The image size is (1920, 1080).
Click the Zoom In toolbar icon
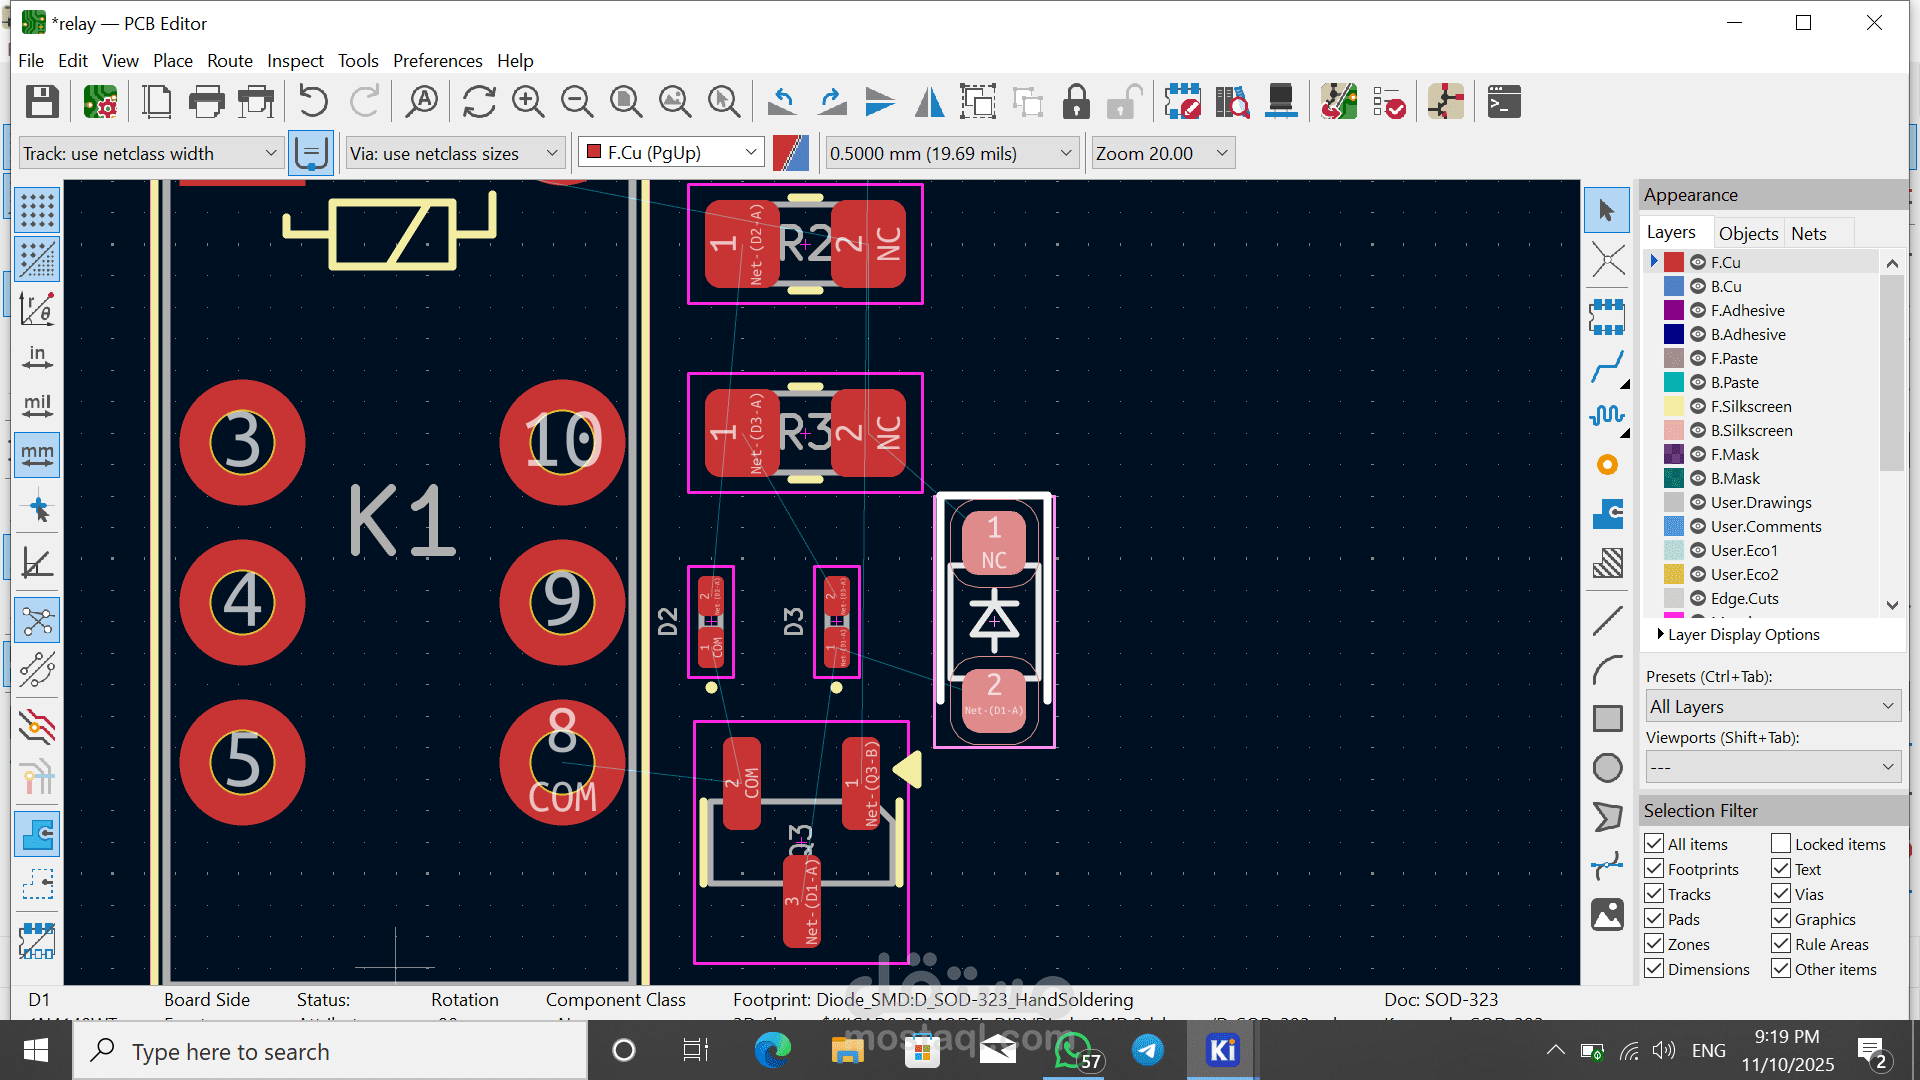click(x=527, y=102)
